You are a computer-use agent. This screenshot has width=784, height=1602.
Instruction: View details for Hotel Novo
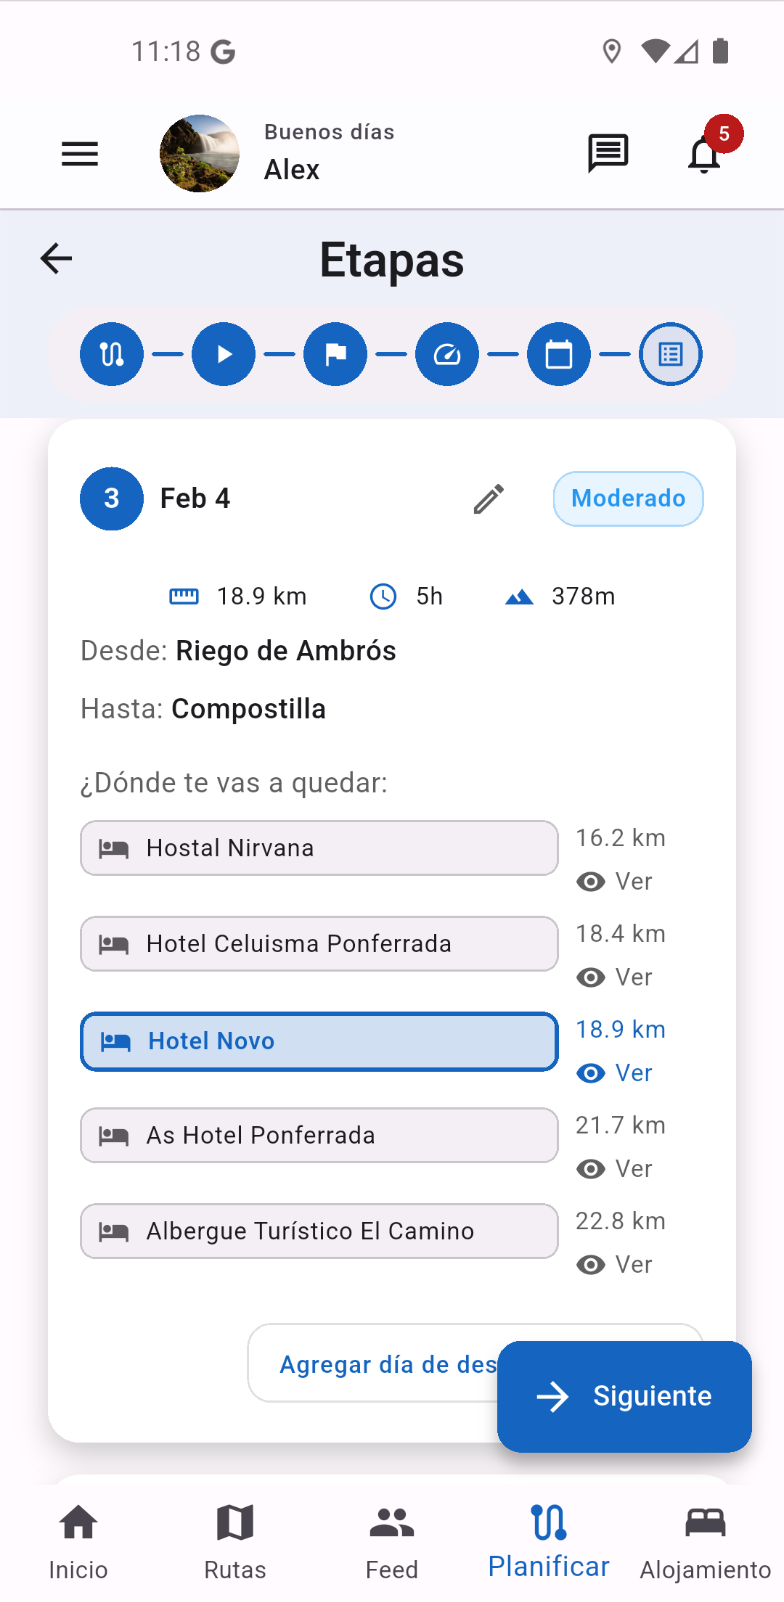click(x=615, y=1073)
